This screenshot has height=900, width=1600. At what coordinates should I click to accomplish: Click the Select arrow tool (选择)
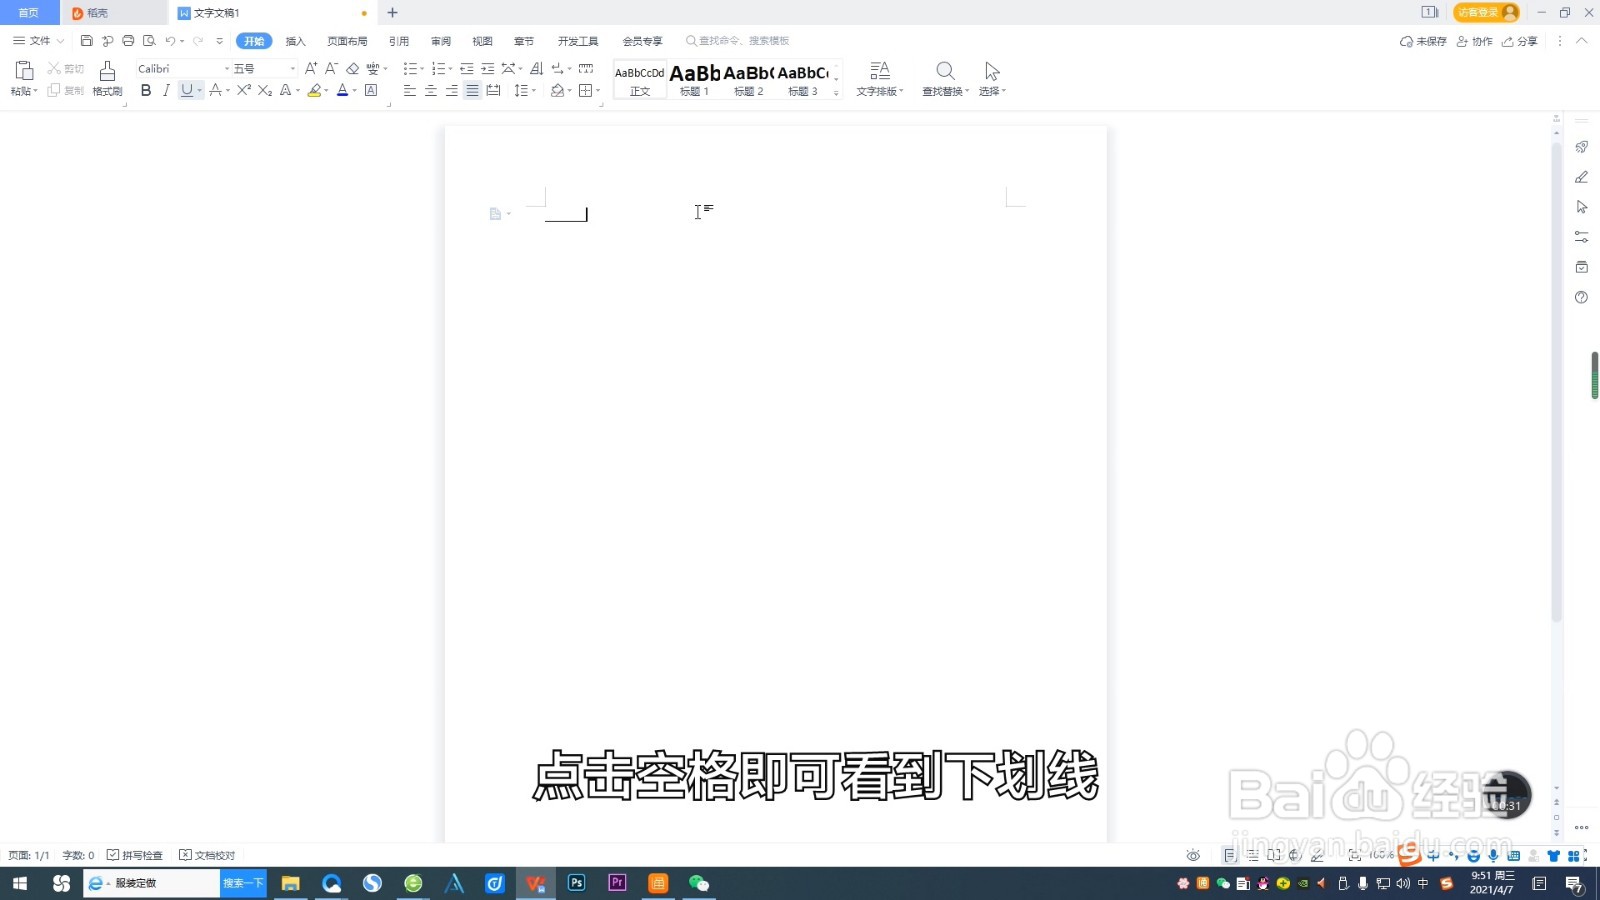(x=992, y=78)
